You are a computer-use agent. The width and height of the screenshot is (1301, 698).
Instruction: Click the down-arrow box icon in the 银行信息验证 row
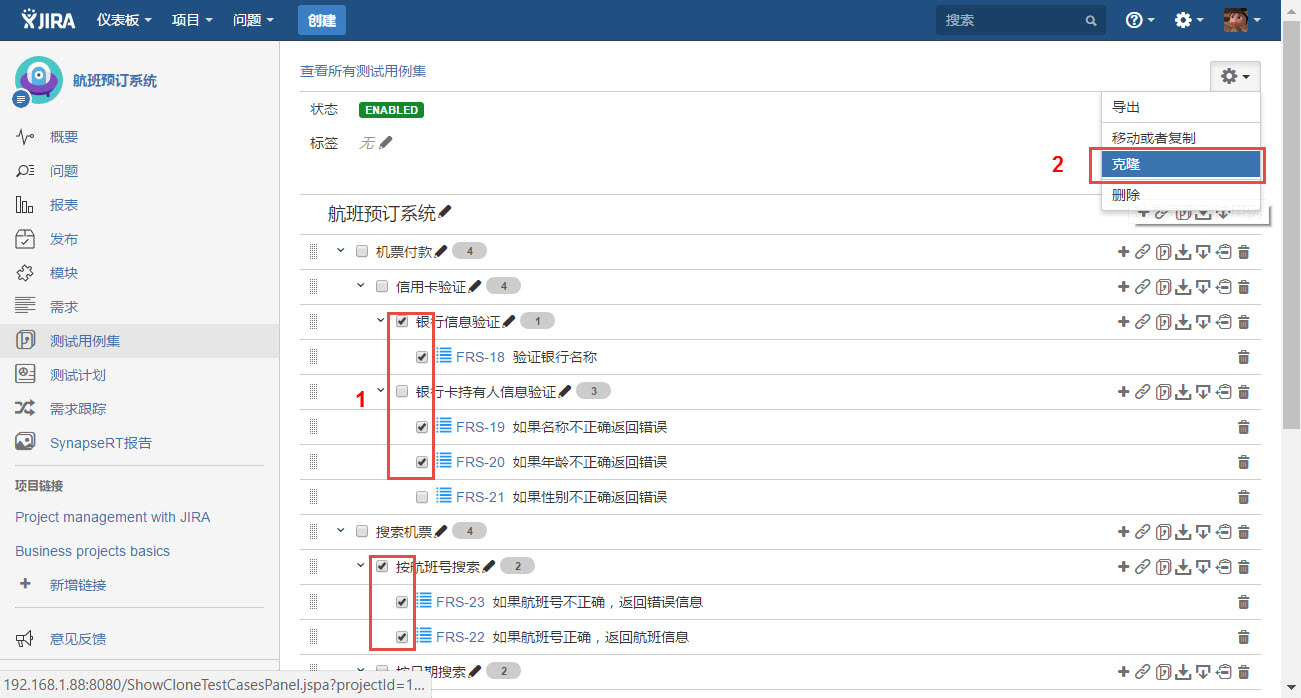coord(1203,322)
